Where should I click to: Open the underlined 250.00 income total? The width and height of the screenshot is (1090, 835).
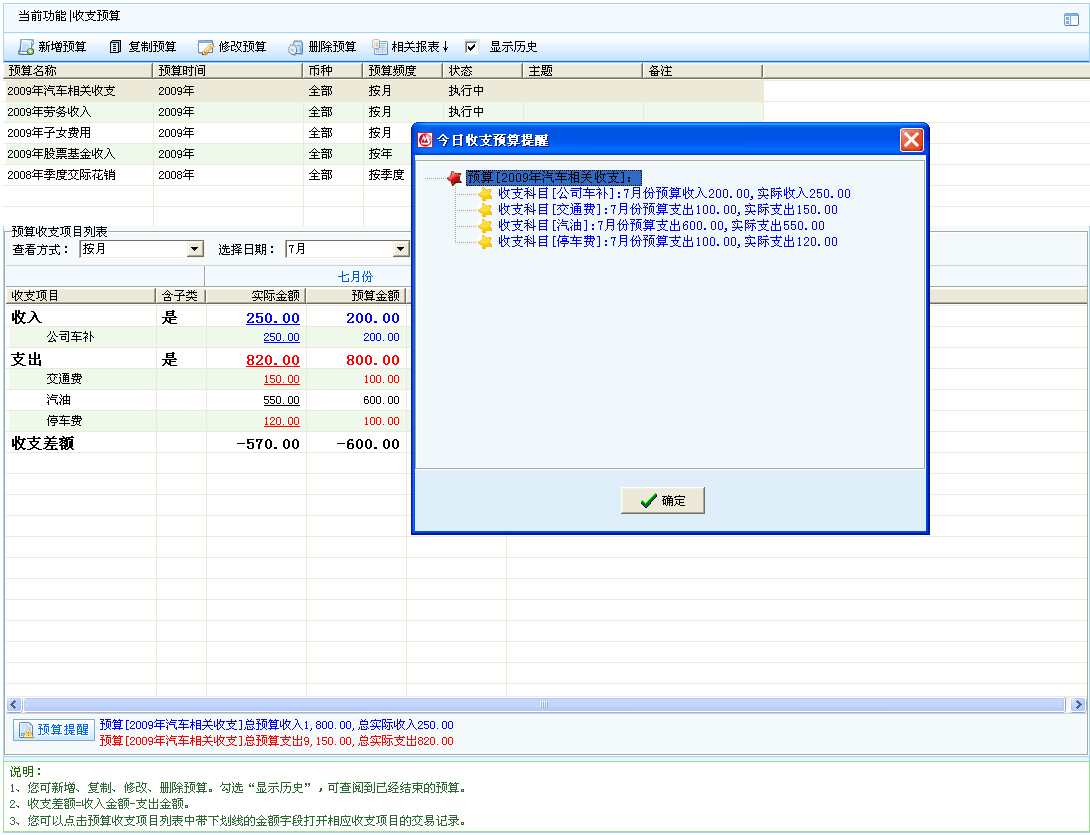click(x=272, y=318)
